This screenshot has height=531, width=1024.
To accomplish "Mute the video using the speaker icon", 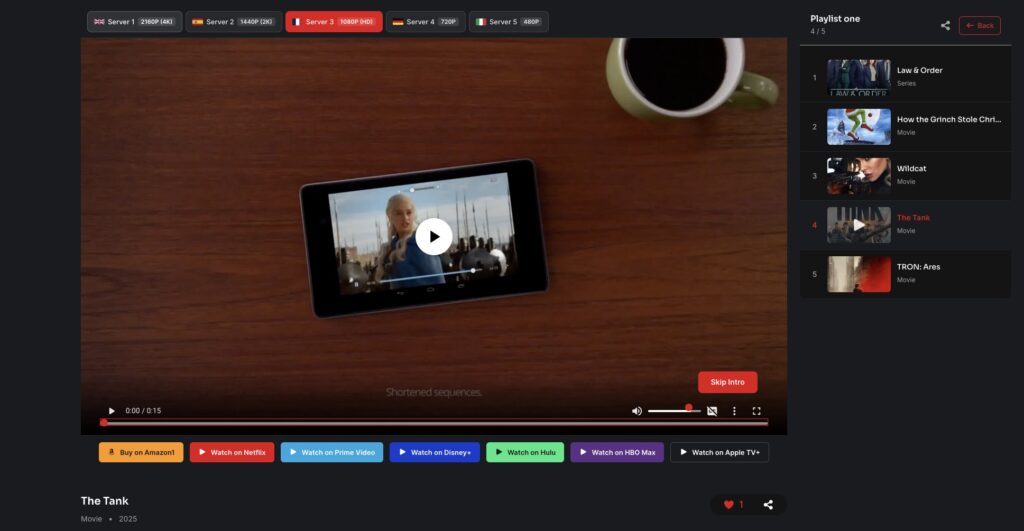I will tap(637, 411).
